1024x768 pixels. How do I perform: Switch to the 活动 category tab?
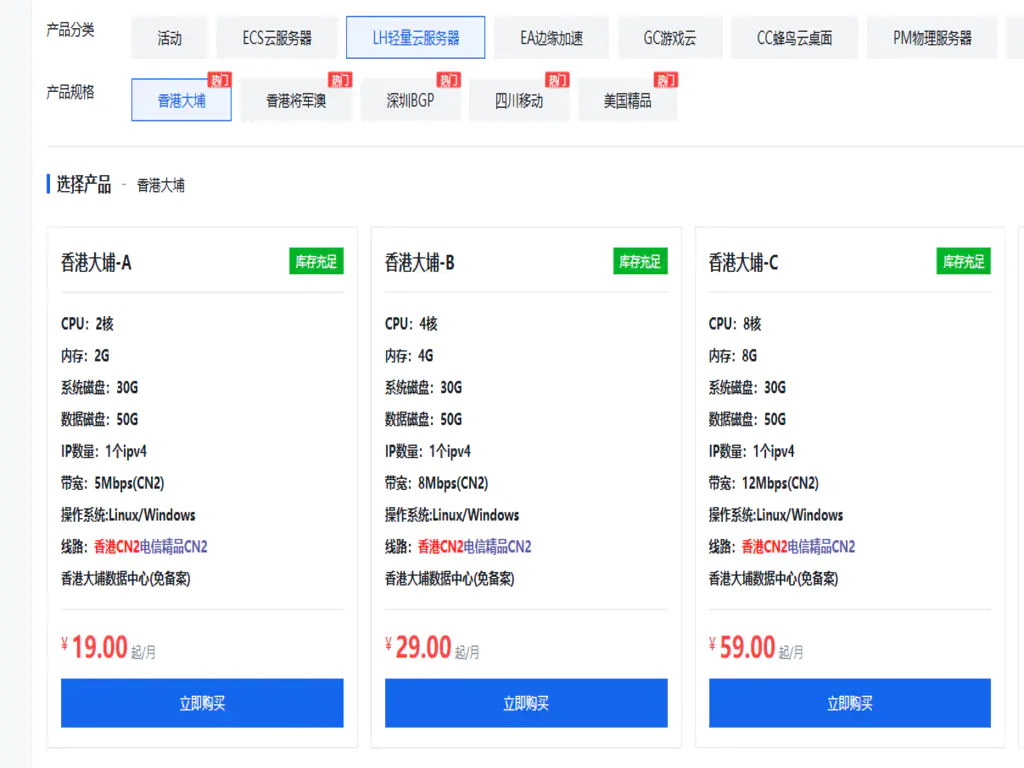(169, 37)
